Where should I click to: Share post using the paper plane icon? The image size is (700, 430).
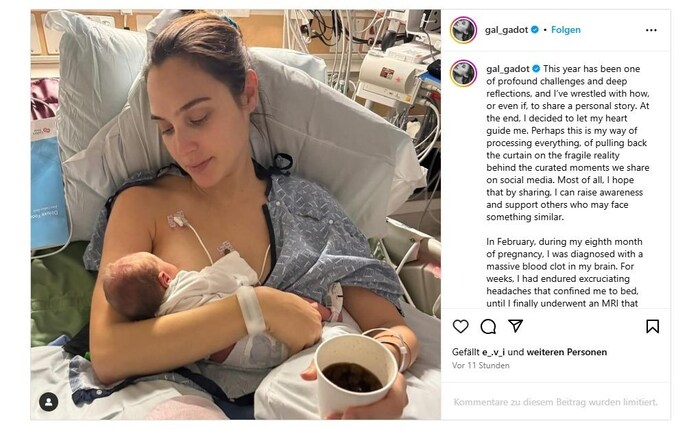(516, 326)
